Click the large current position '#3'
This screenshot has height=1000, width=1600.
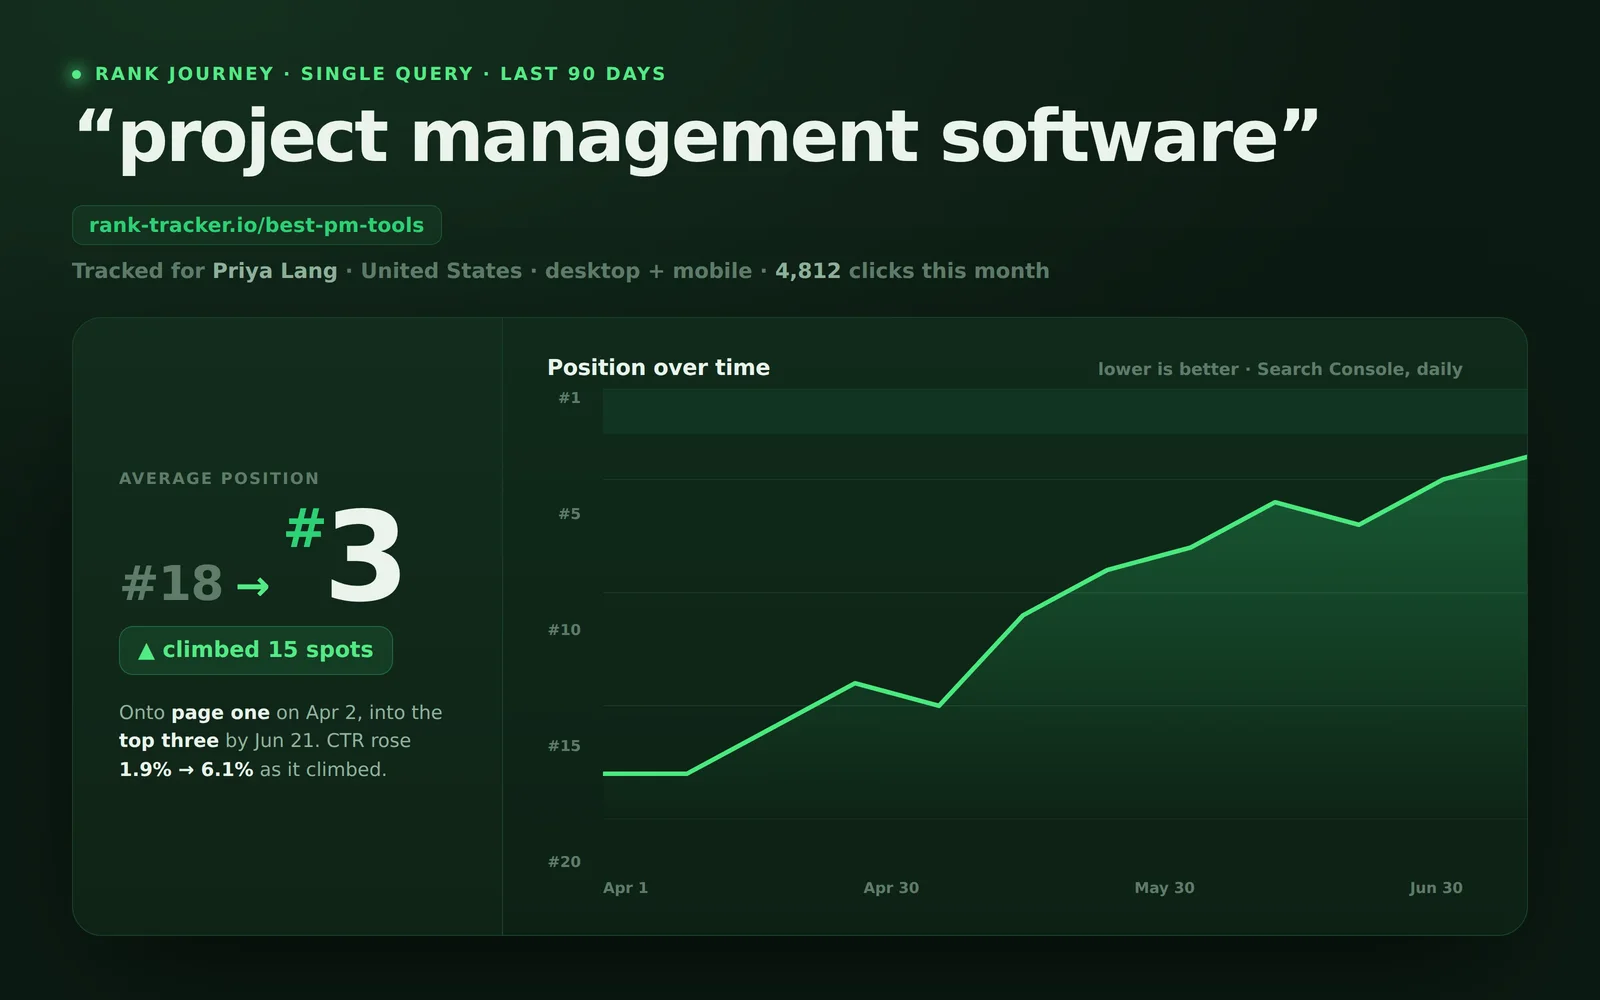[x=345, y=554]
